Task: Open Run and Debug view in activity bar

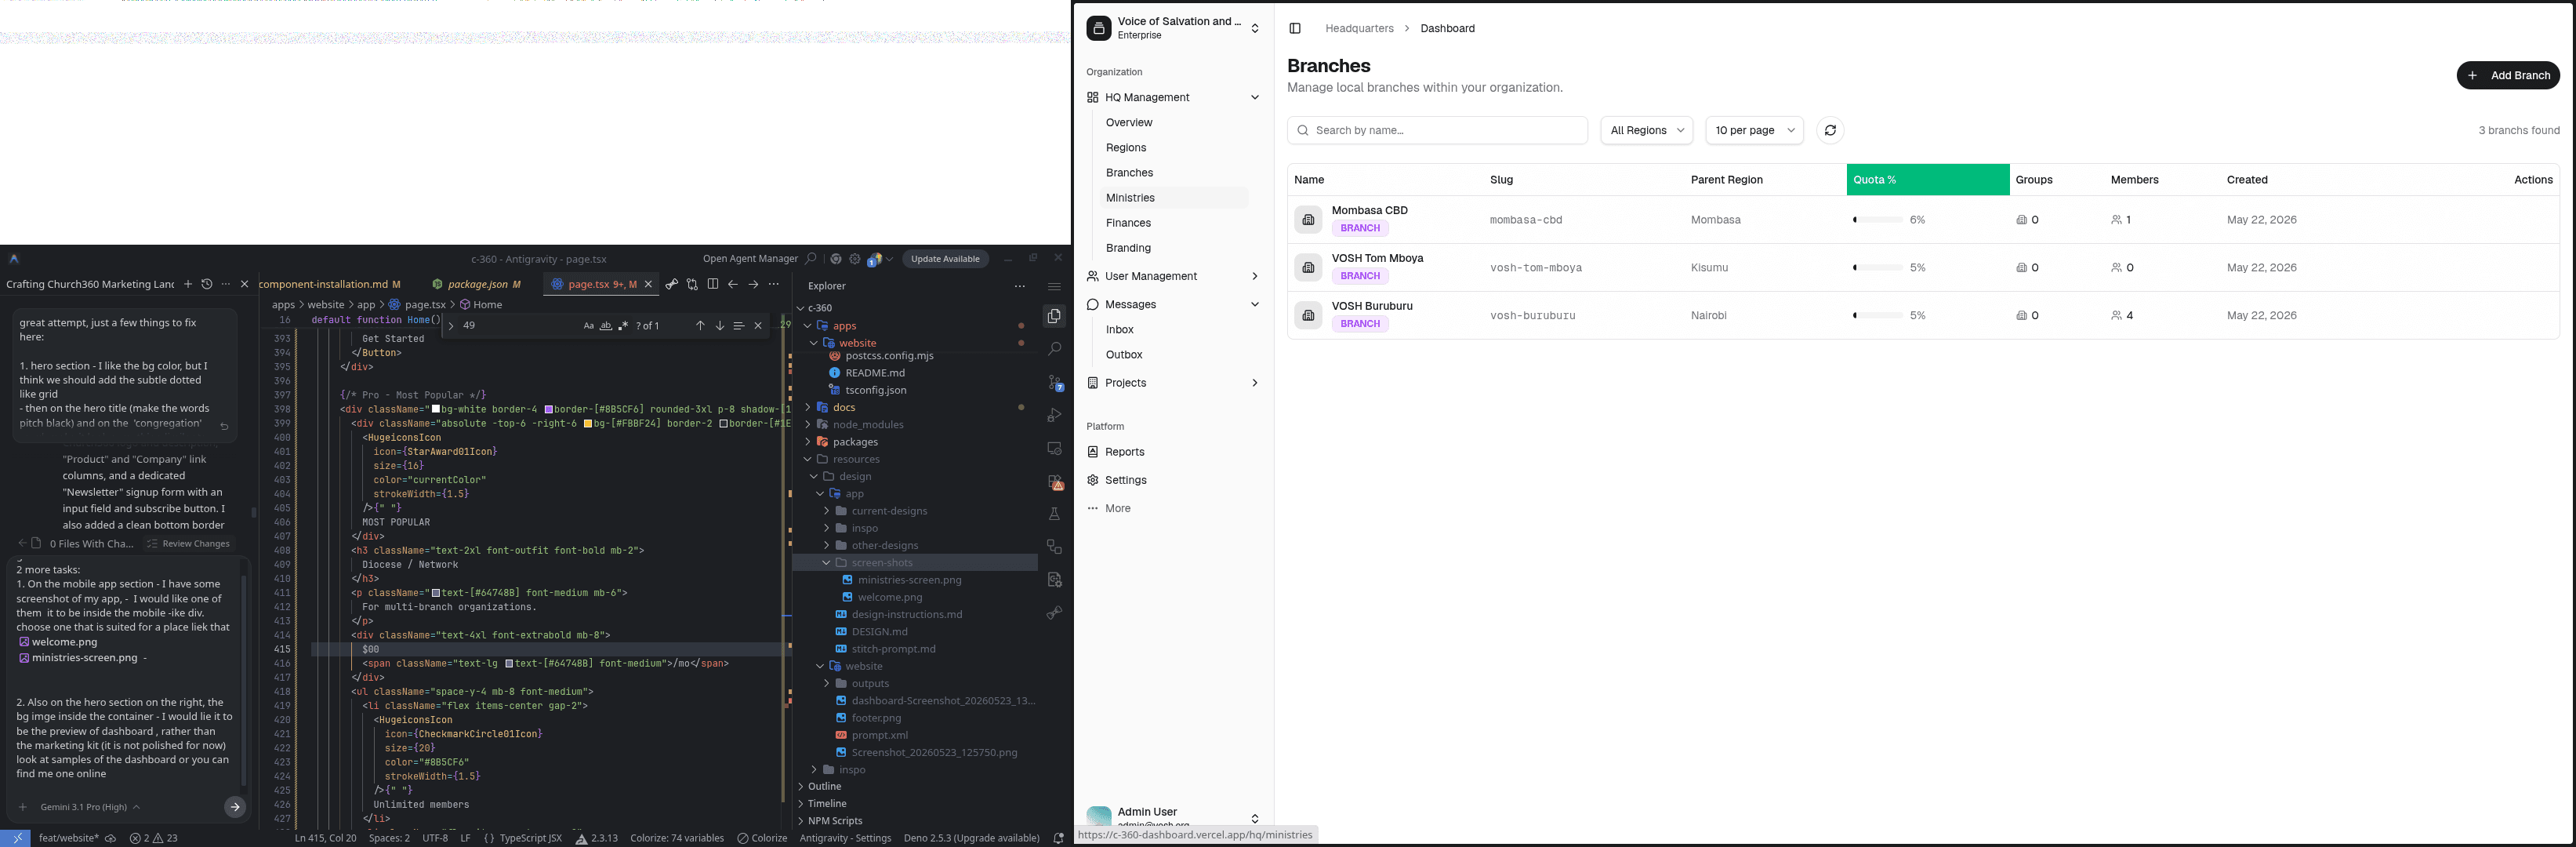Action: pyautogui.click(x=1055, y=415)
